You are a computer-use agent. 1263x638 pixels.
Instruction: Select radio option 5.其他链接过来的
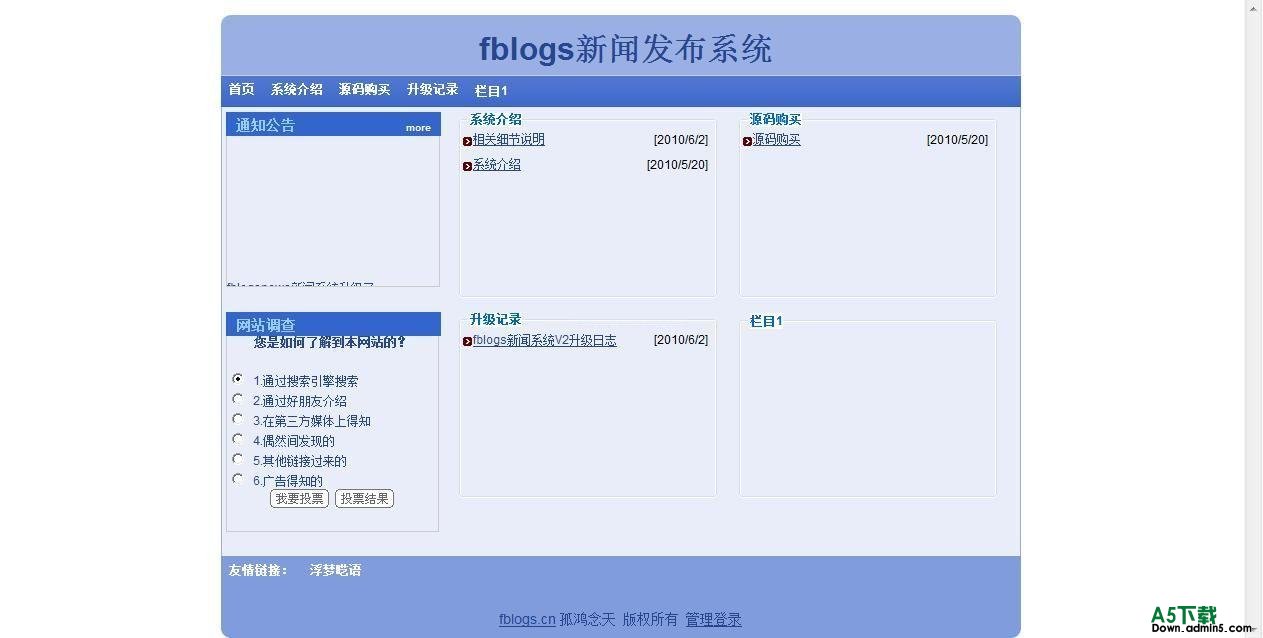(238, 459)
